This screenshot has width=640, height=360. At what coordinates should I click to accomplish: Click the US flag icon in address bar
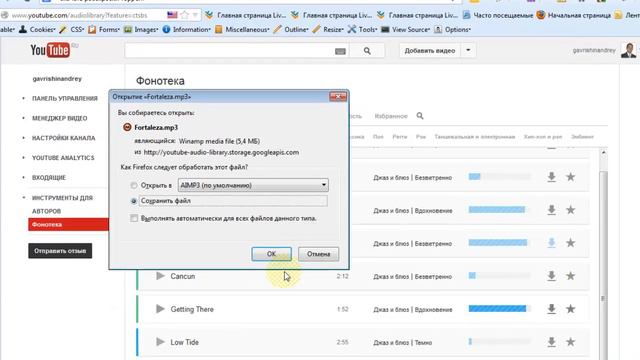click(172, 15)
